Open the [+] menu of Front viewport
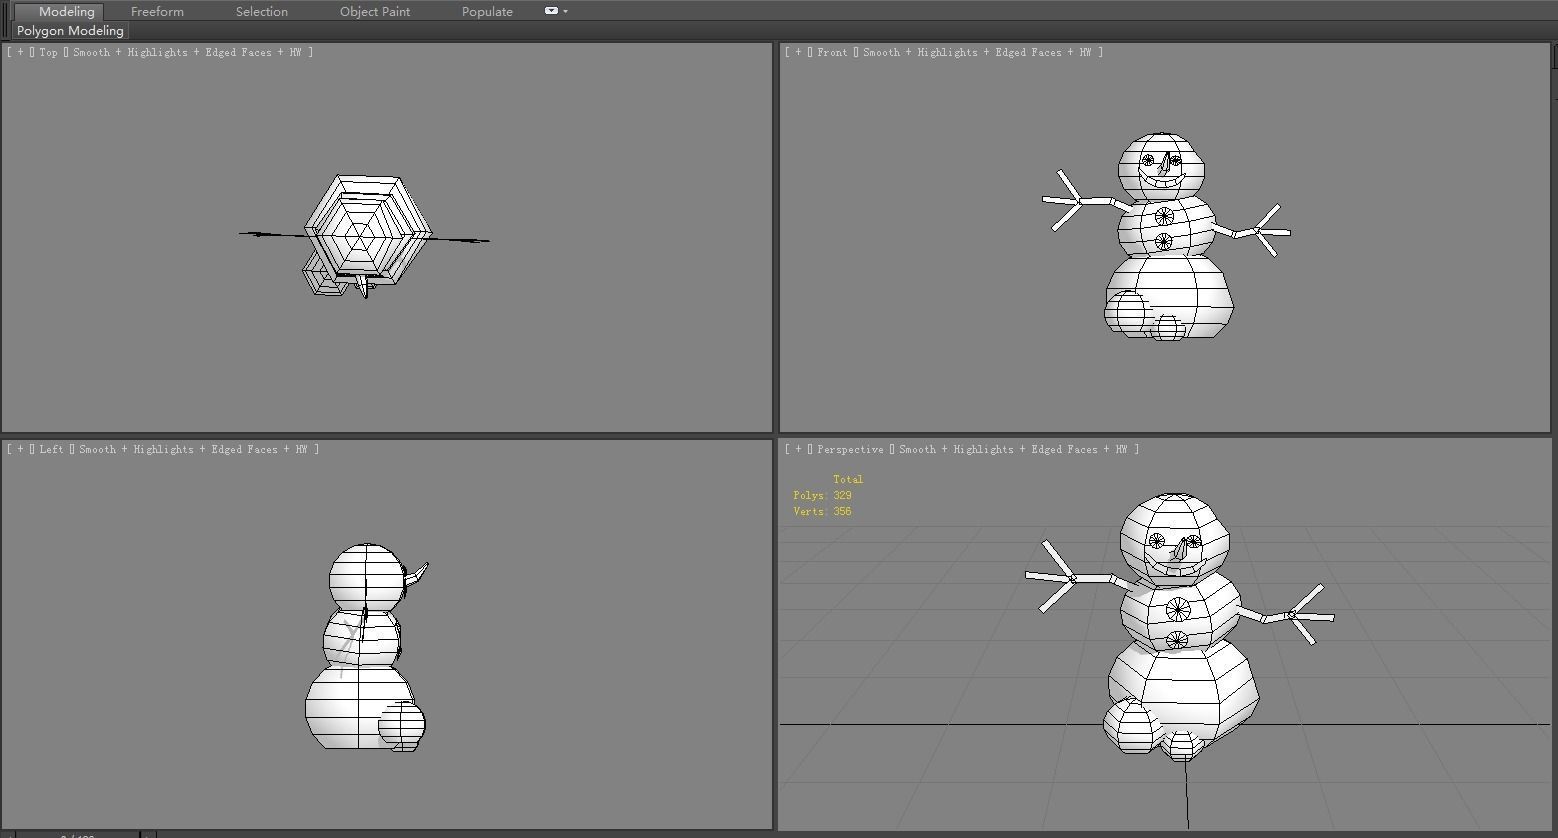 [x=798, y=52]
